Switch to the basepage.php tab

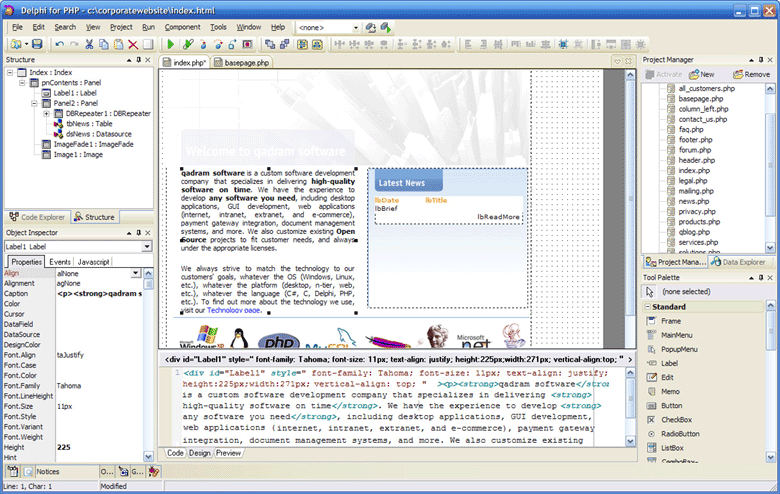point(242,63)
